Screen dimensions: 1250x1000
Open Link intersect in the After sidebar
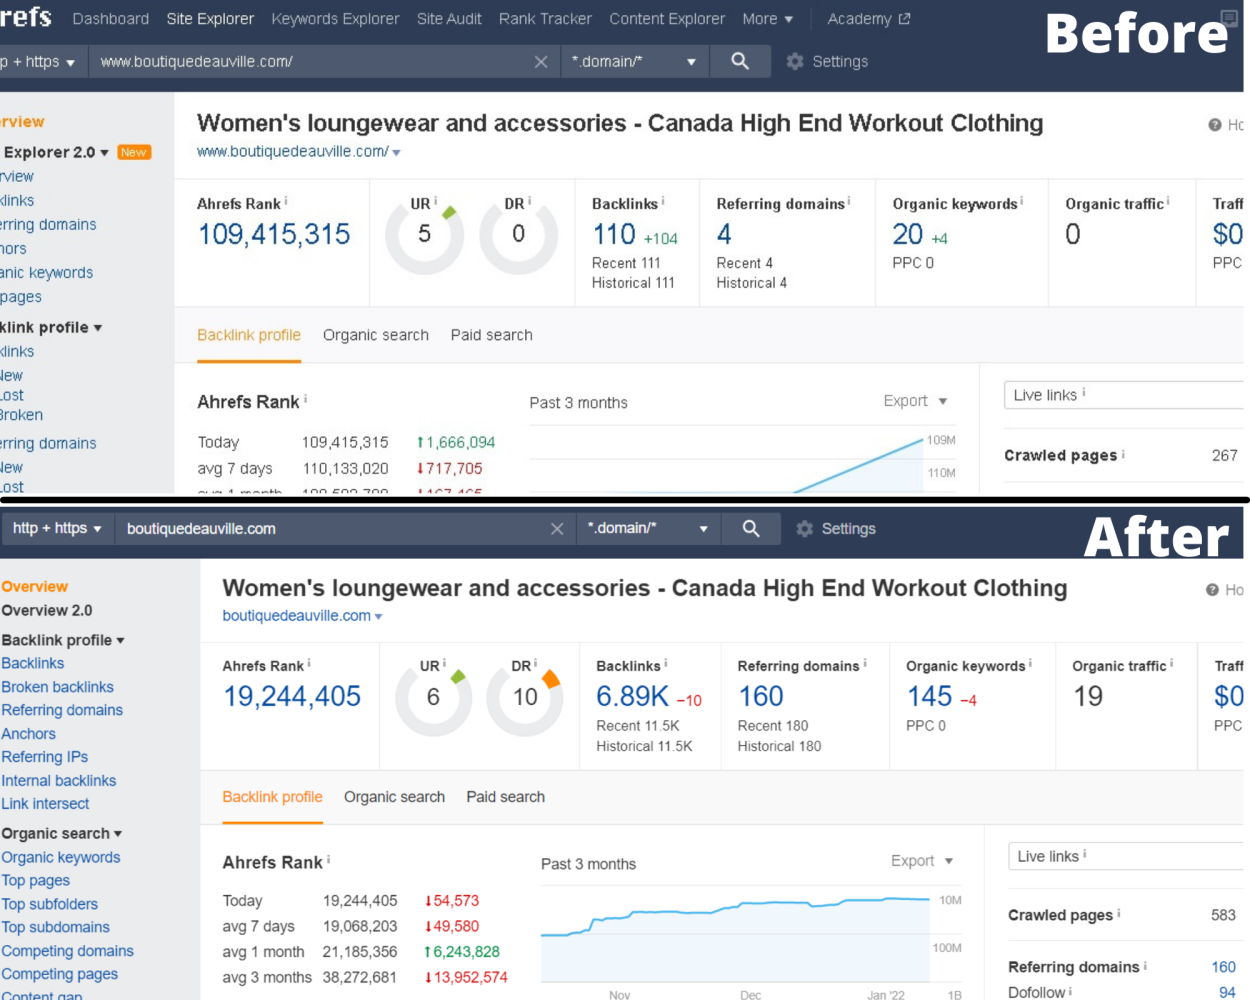point(45,804)
